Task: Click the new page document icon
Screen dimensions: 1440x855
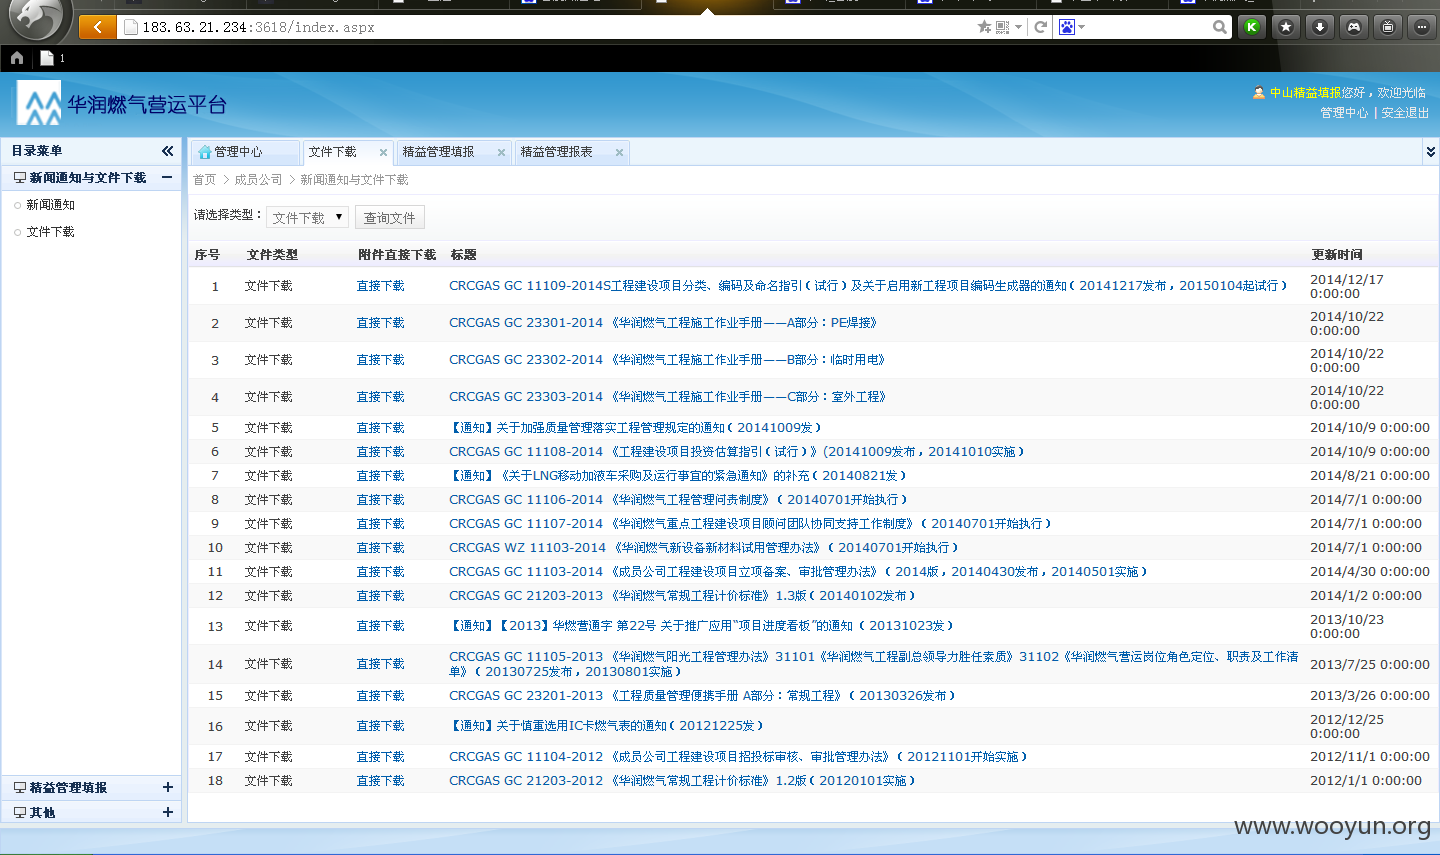Action: (x=47, y=58)
